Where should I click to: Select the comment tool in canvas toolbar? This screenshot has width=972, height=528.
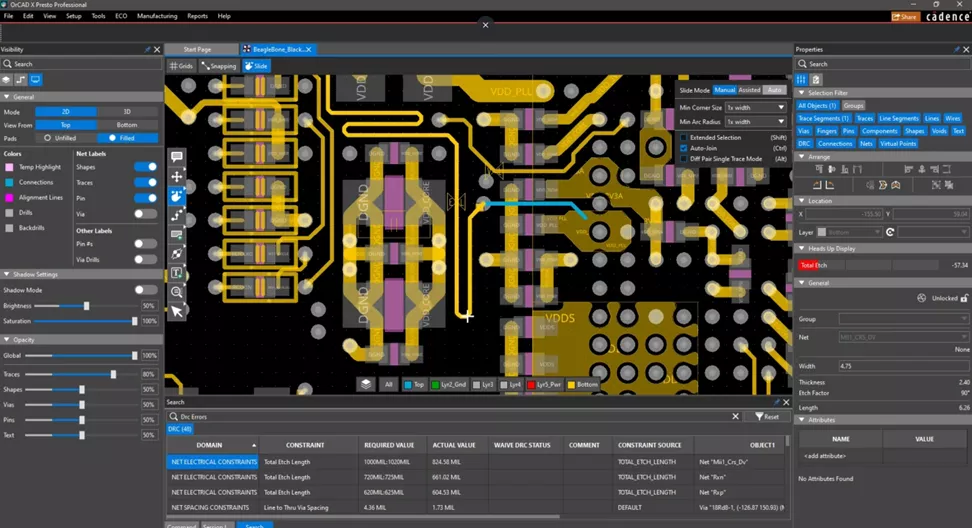pyautogui.click(x=177, y=157)
